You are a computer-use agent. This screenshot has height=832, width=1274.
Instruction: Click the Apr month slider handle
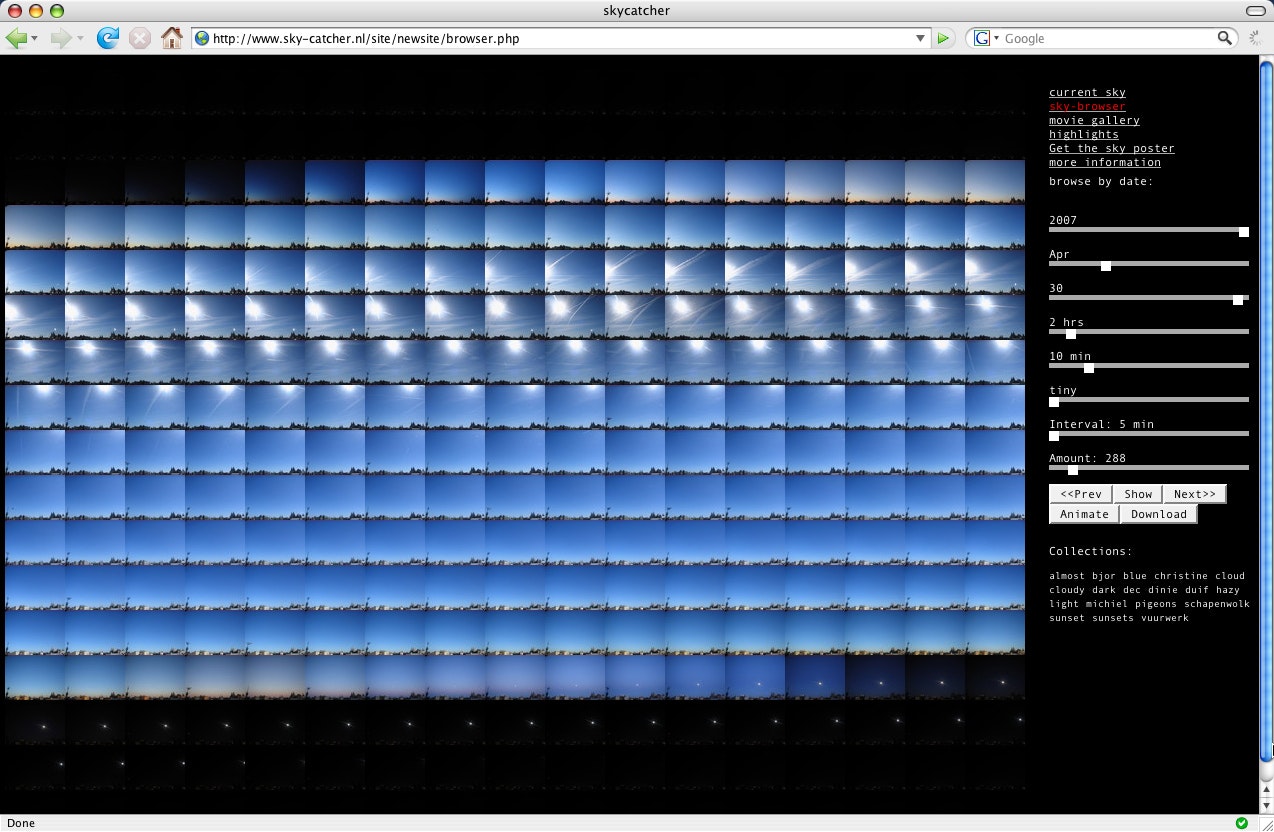click(x=1106, y=266)
